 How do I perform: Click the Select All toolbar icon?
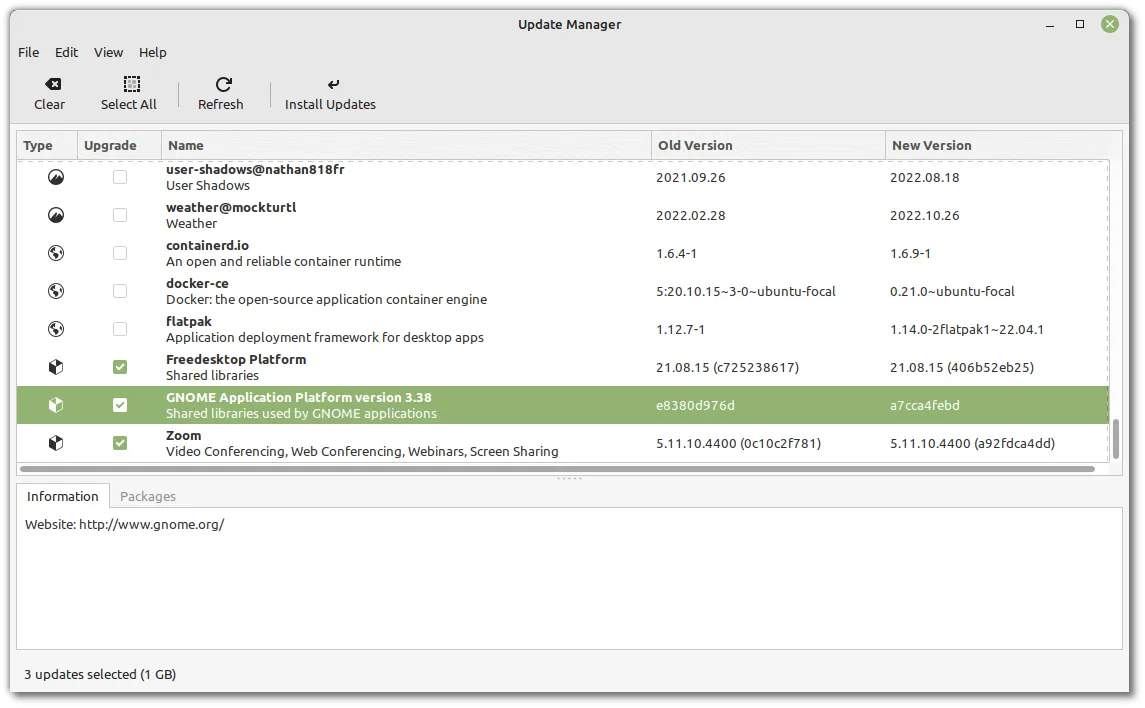[129, 85]
